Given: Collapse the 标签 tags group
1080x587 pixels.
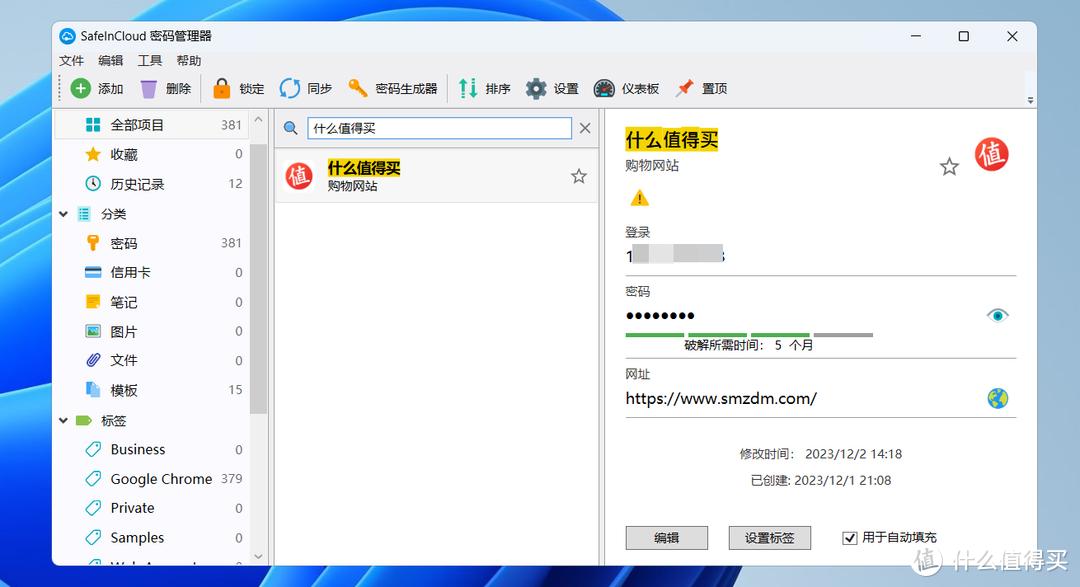Looking at the screenshot, I should pyautogui.click(x=64, y=421).
